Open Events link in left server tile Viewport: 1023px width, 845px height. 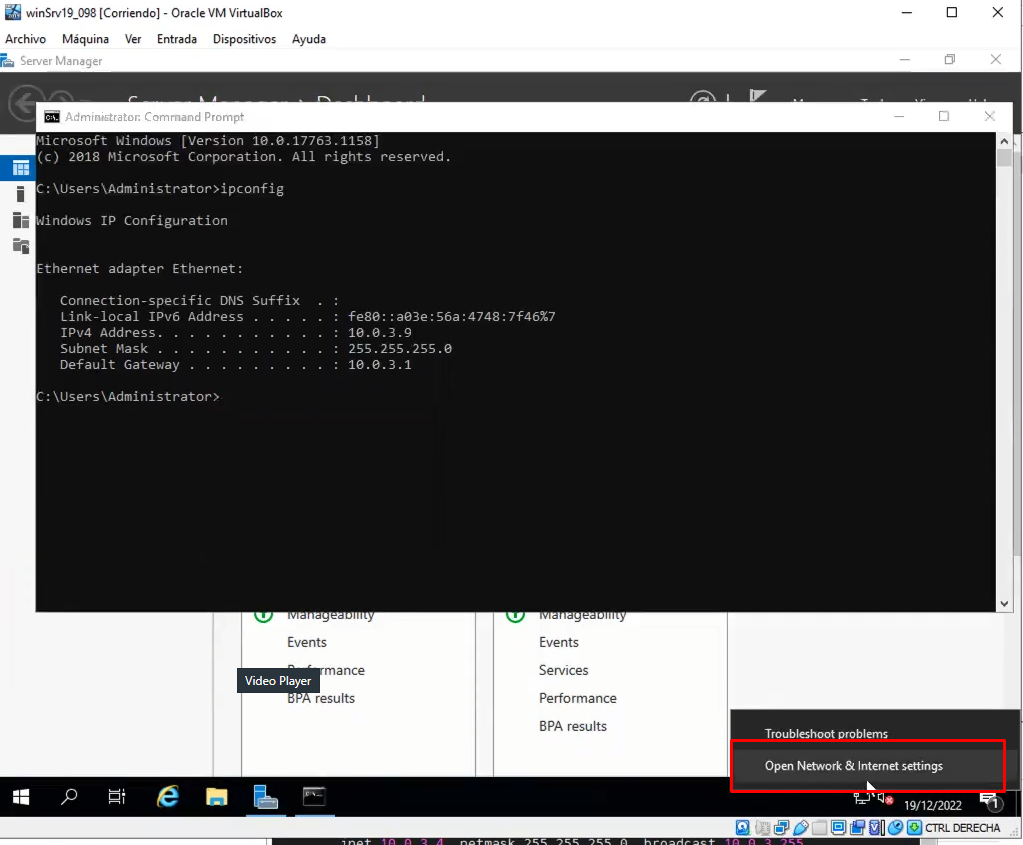(307, 642)
